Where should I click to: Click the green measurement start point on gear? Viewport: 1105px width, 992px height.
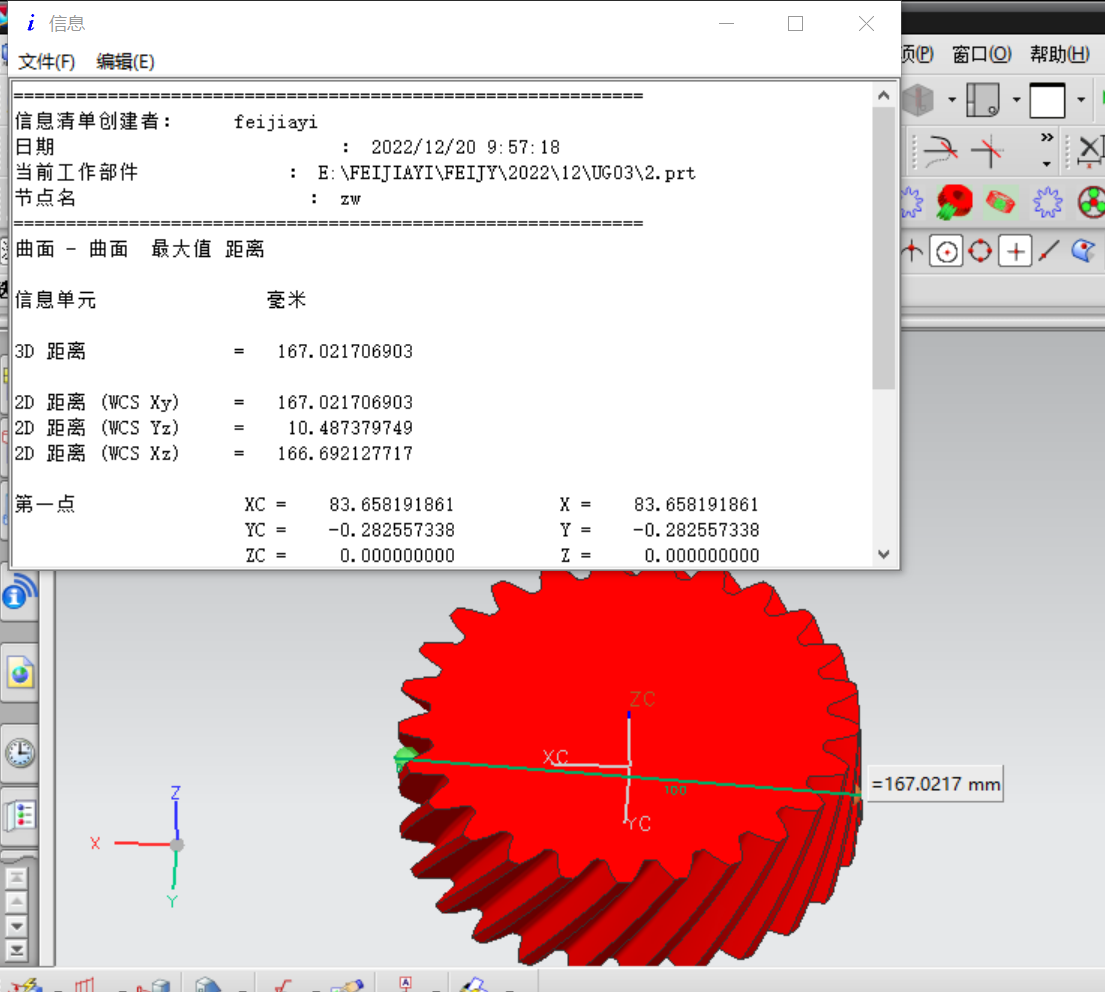405,758
